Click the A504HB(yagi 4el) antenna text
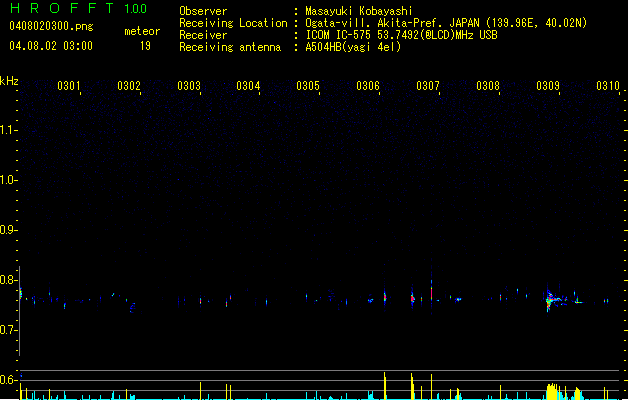629x400 pixels. [353, 47]
